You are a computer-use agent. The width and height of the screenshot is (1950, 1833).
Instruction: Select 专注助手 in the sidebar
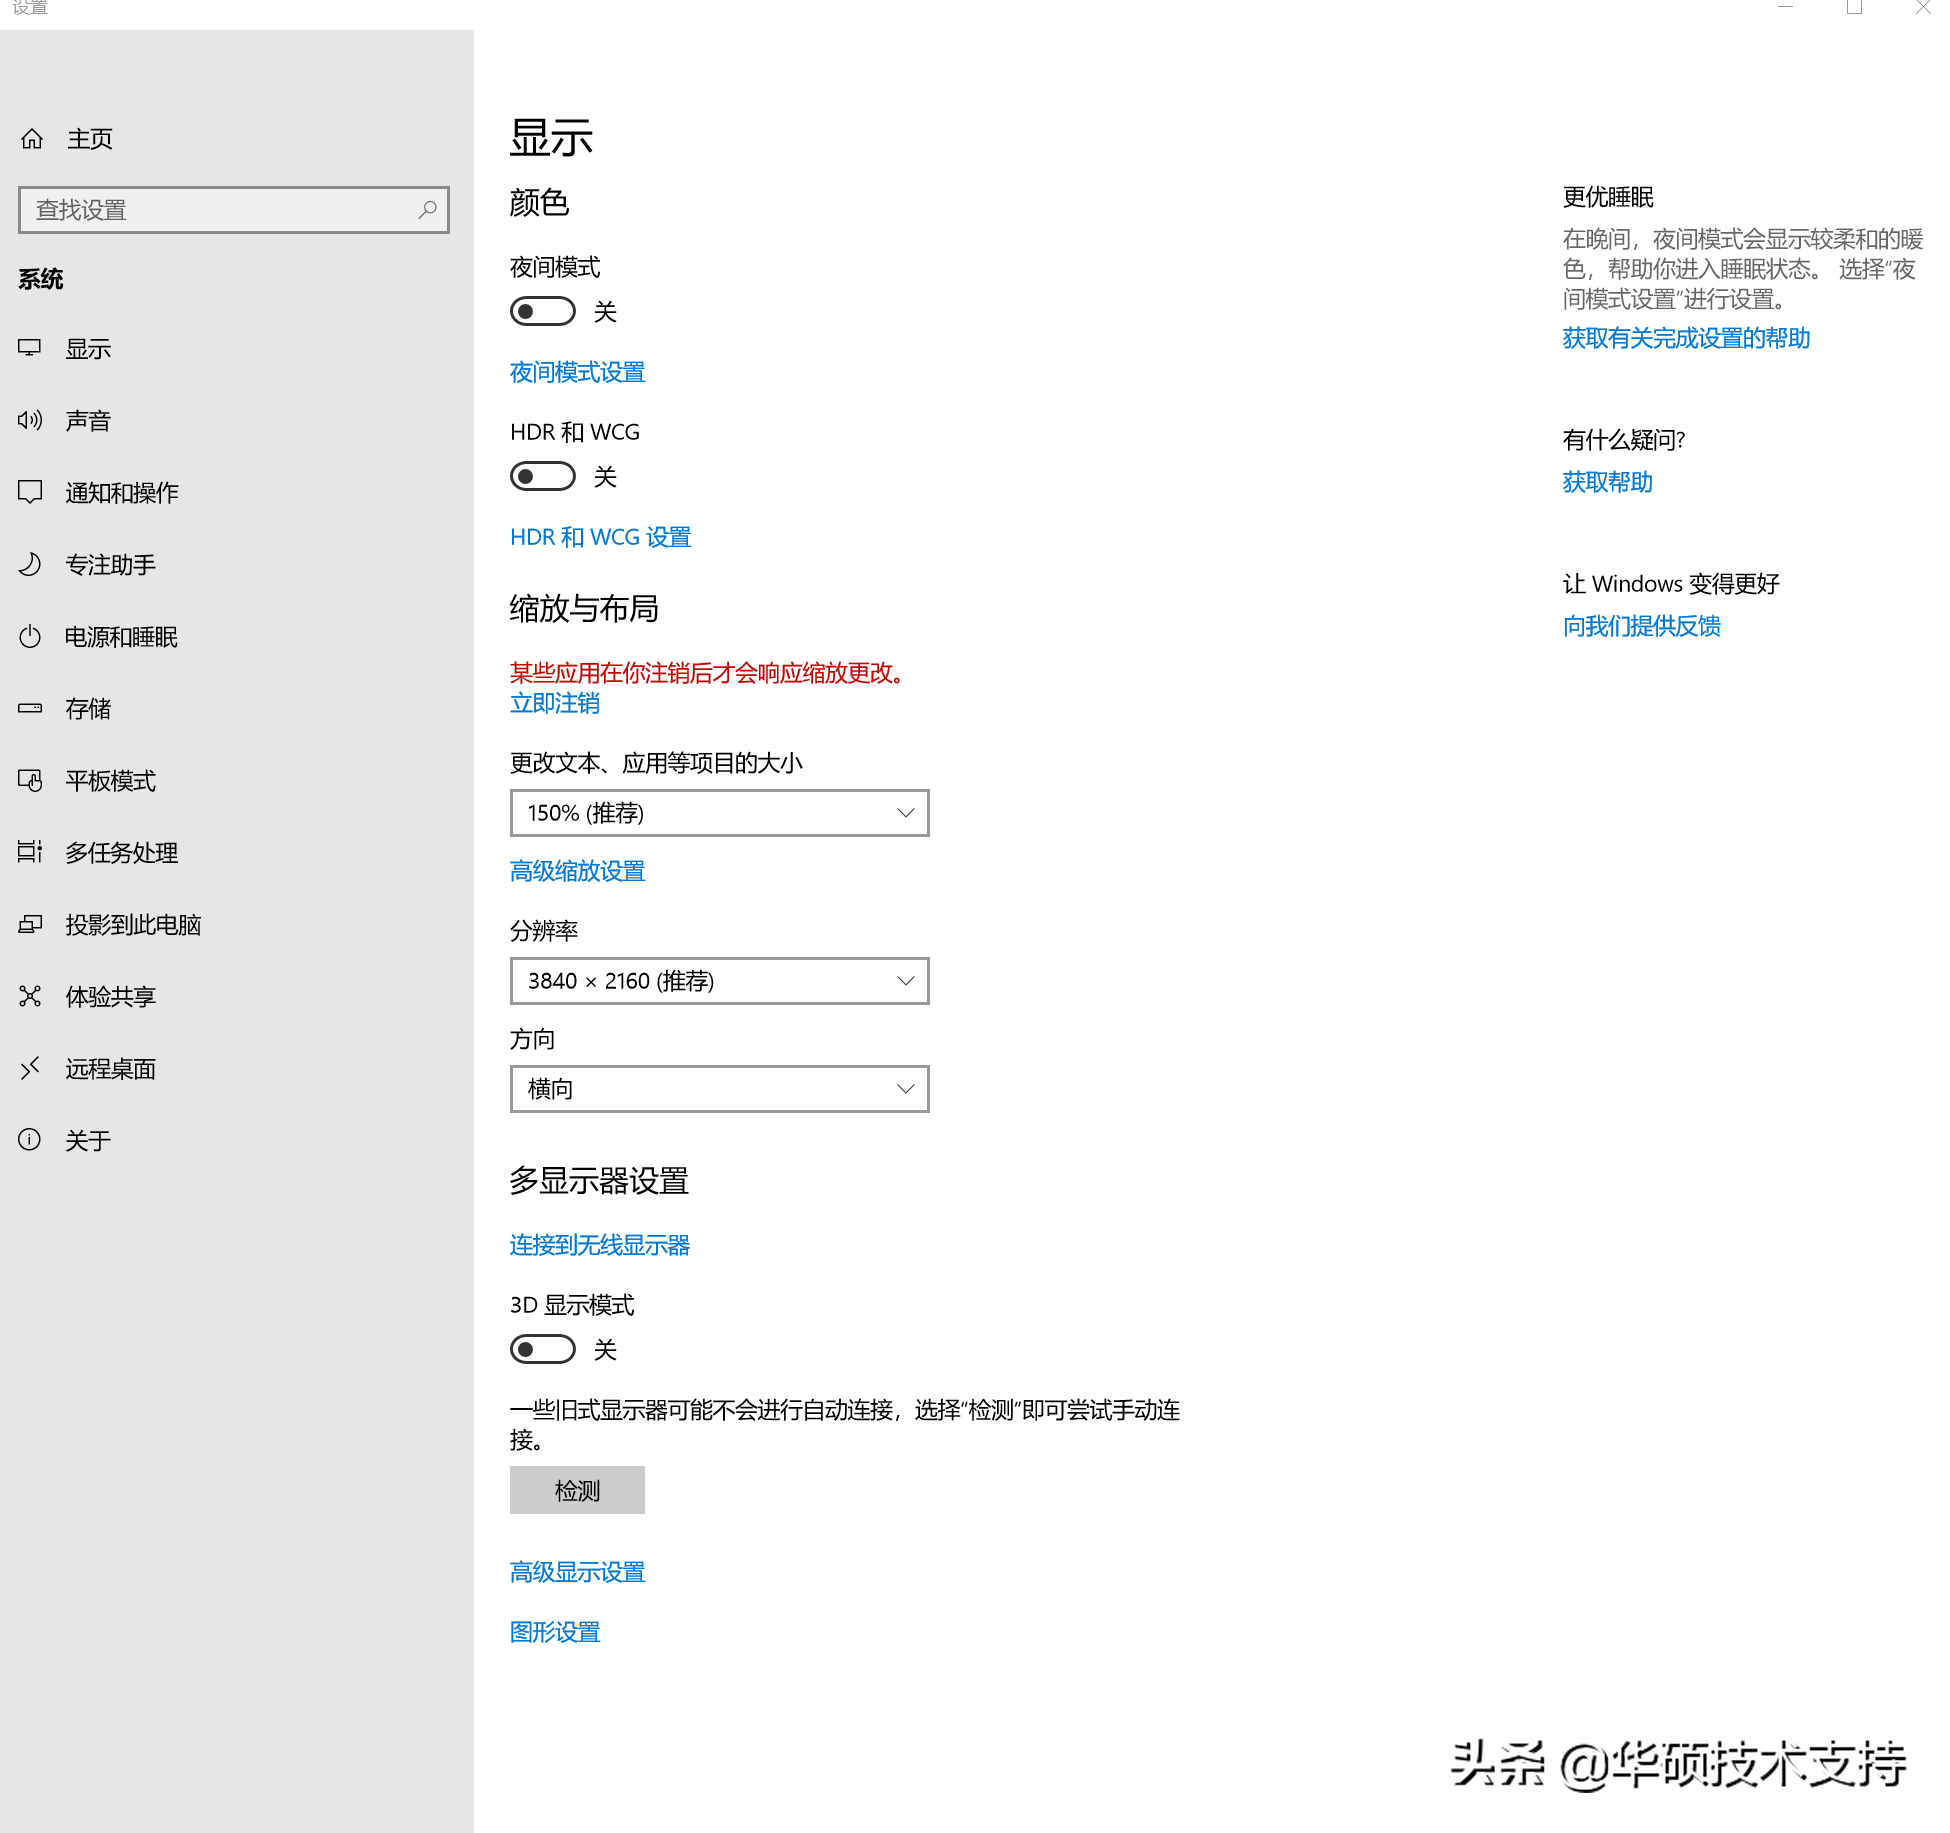237,565
